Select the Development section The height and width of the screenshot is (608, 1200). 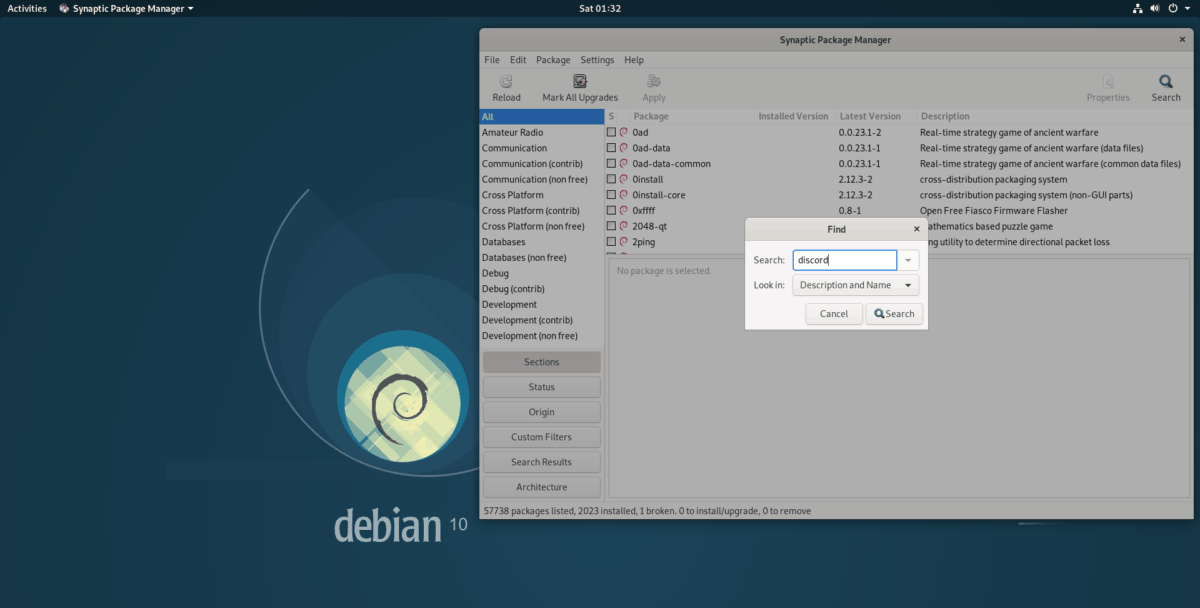point(541,304)
